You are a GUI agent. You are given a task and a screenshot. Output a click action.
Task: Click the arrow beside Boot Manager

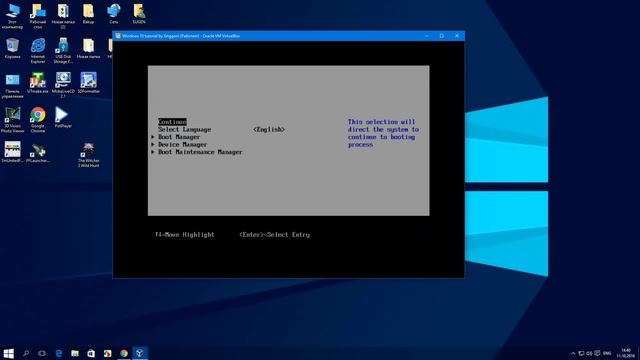(153, 137)
